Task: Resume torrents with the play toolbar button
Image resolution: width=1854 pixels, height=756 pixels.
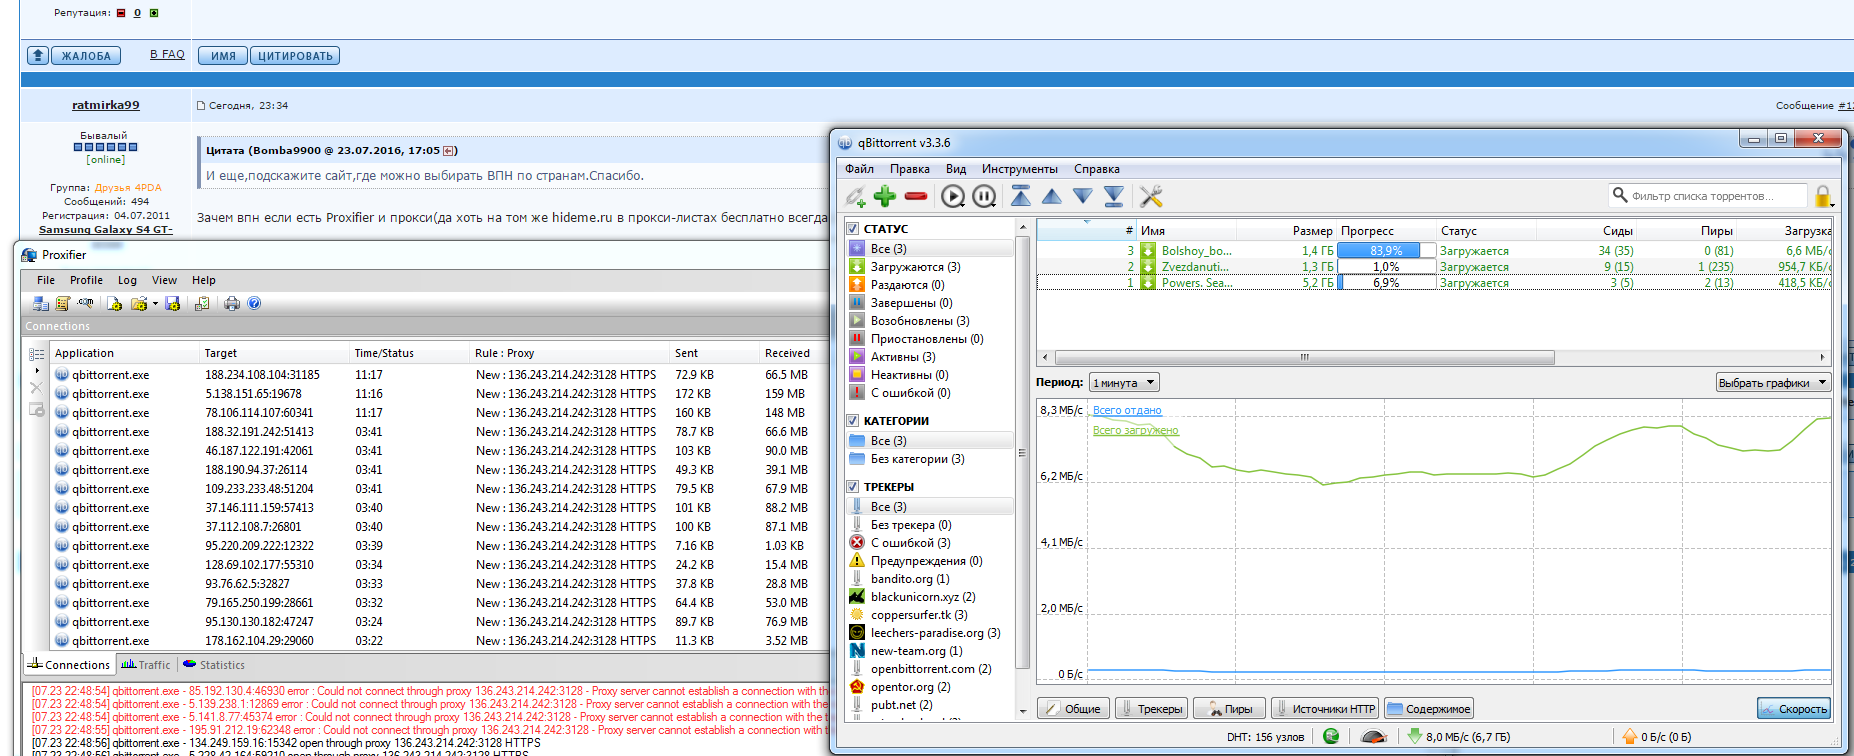Action: click(x=953, y=196)
